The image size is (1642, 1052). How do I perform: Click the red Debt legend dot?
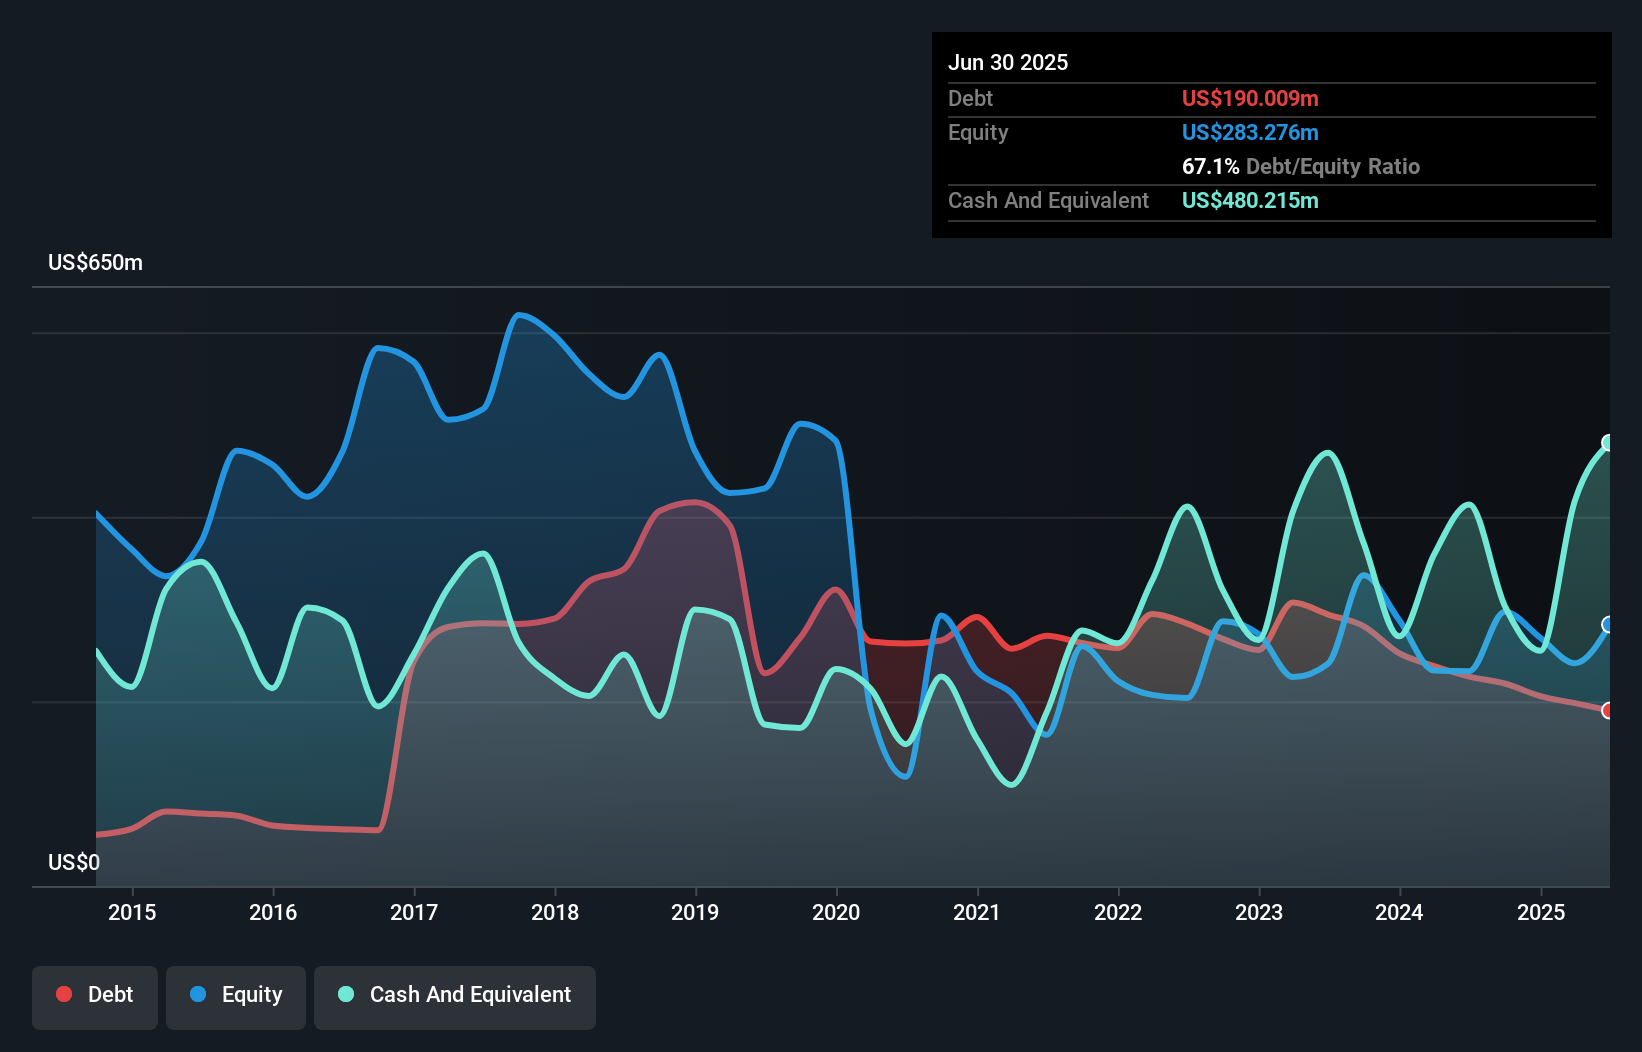point(62,995)
